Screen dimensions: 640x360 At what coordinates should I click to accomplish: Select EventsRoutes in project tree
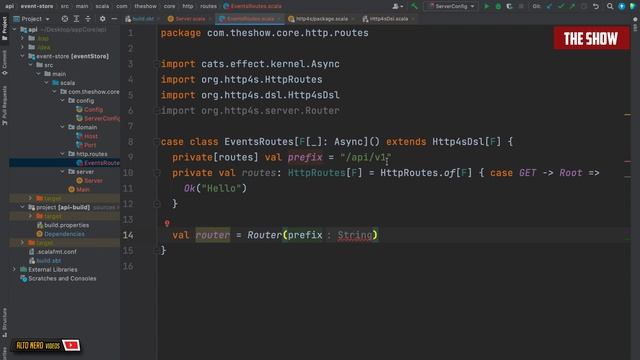pos(98,163)
